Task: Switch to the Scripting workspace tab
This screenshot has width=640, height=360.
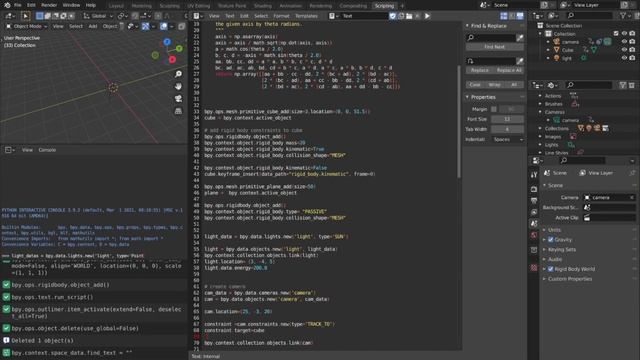Action: click(384, 6)
